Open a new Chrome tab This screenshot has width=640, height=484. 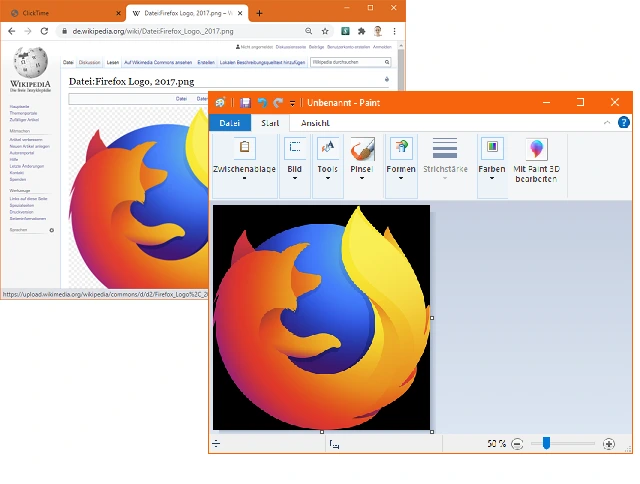pos(259,13)
